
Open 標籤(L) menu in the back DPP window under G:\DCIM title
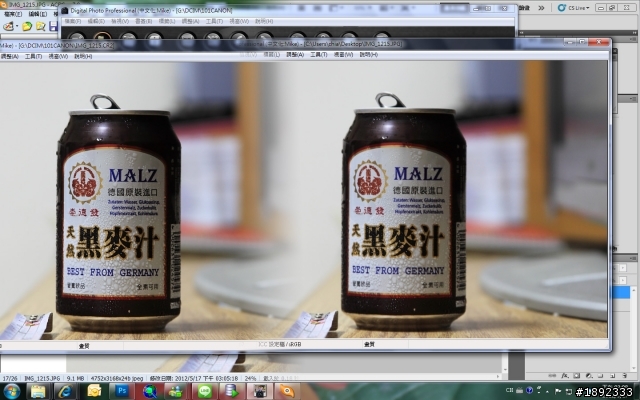(167, 21)
